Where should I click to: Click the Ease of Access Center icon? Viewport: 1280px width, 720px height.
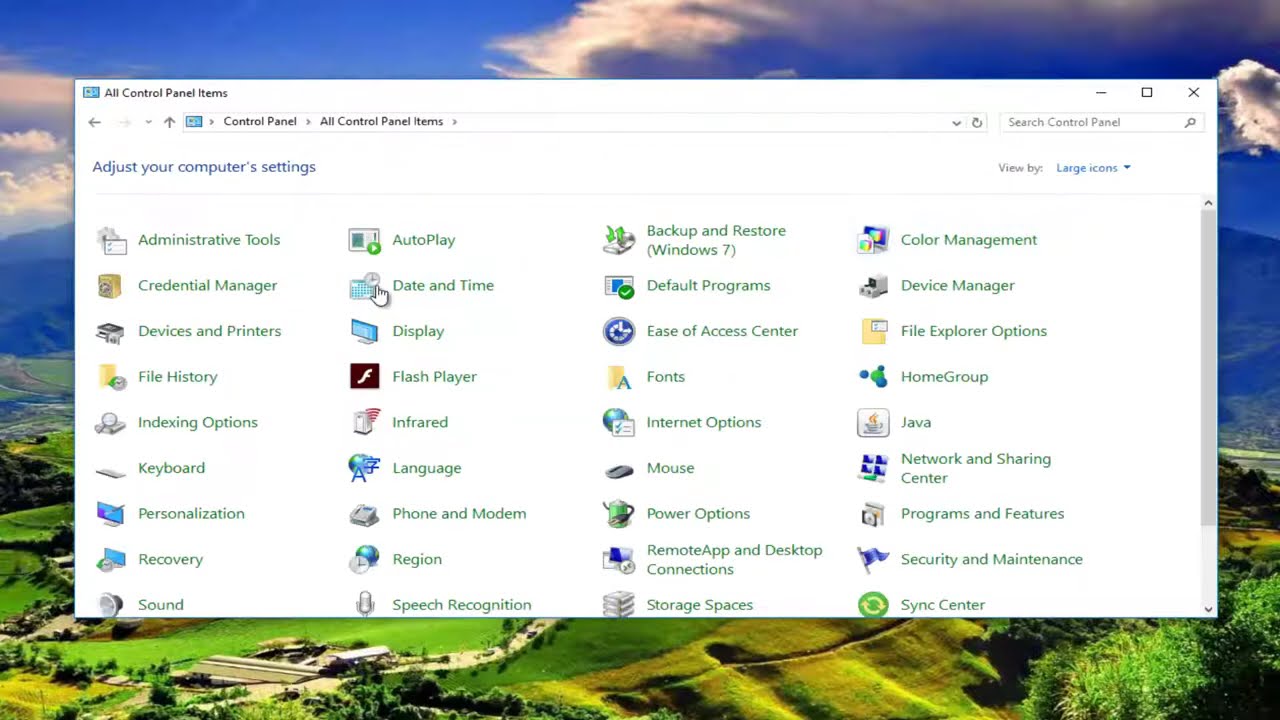pyautogui.click(x=619, y=331)
